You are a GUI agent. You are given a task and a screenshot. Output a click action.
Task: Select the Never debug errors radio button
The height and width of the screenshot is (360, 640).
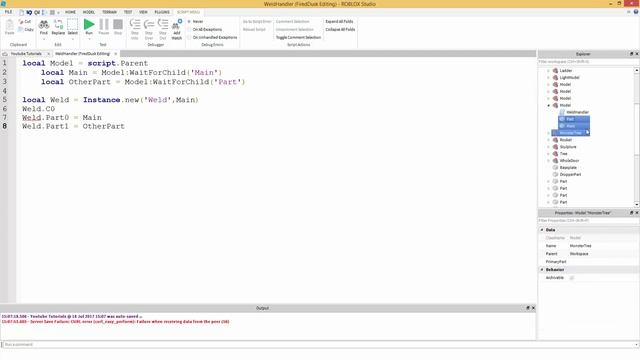pyautogui.click(x=189, y=21)
